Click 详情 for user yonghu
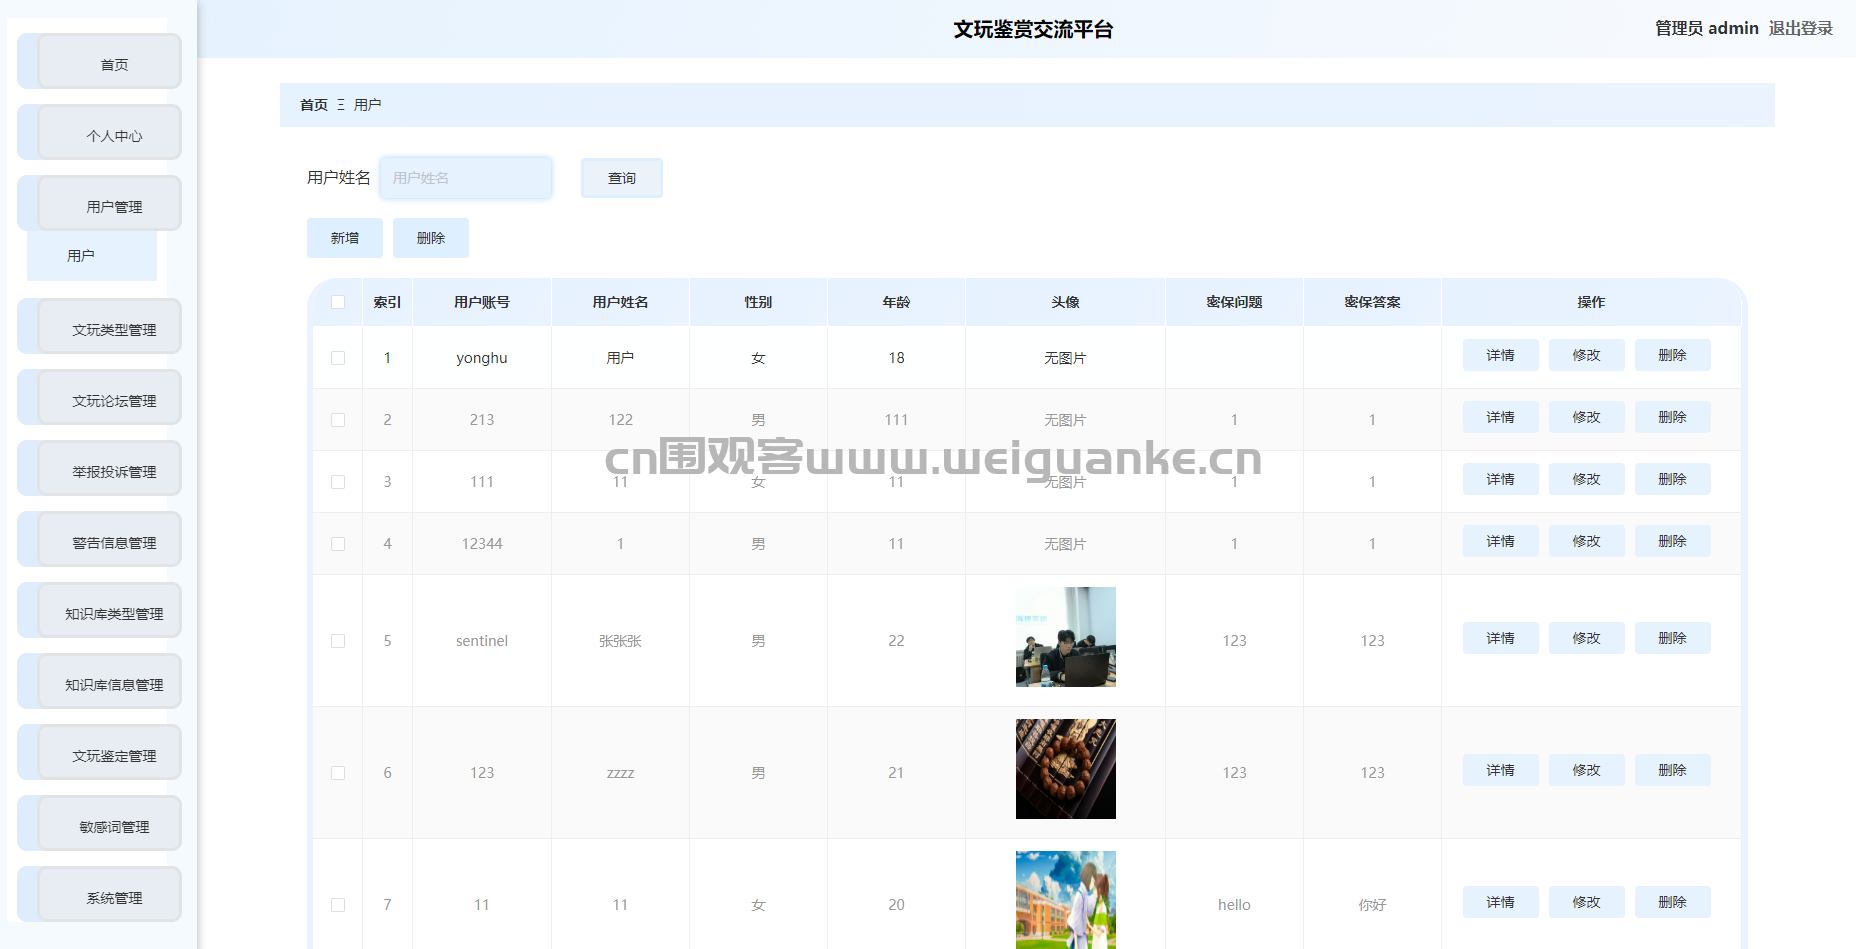Image resolution: width=1856 pixels, height=949 pixels. click(x=1500, y=355)
